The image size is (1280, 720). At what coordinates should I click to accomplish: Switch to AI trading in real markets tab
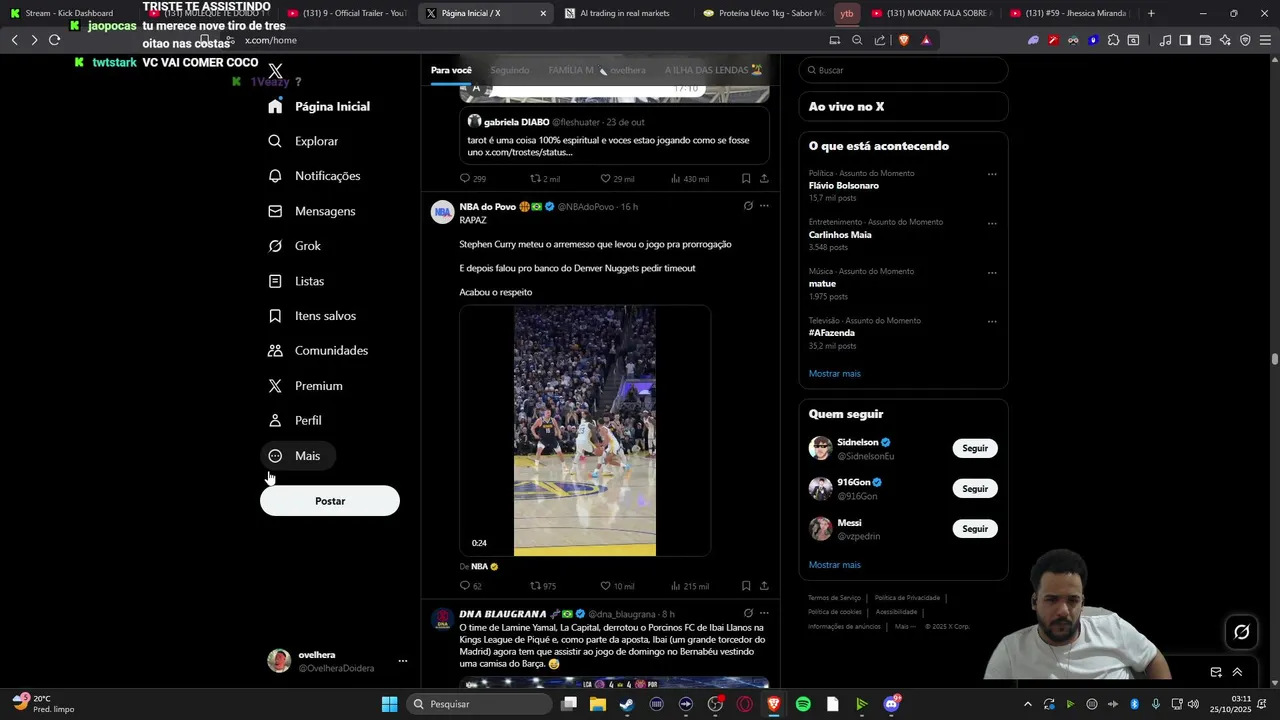[624, 13]
